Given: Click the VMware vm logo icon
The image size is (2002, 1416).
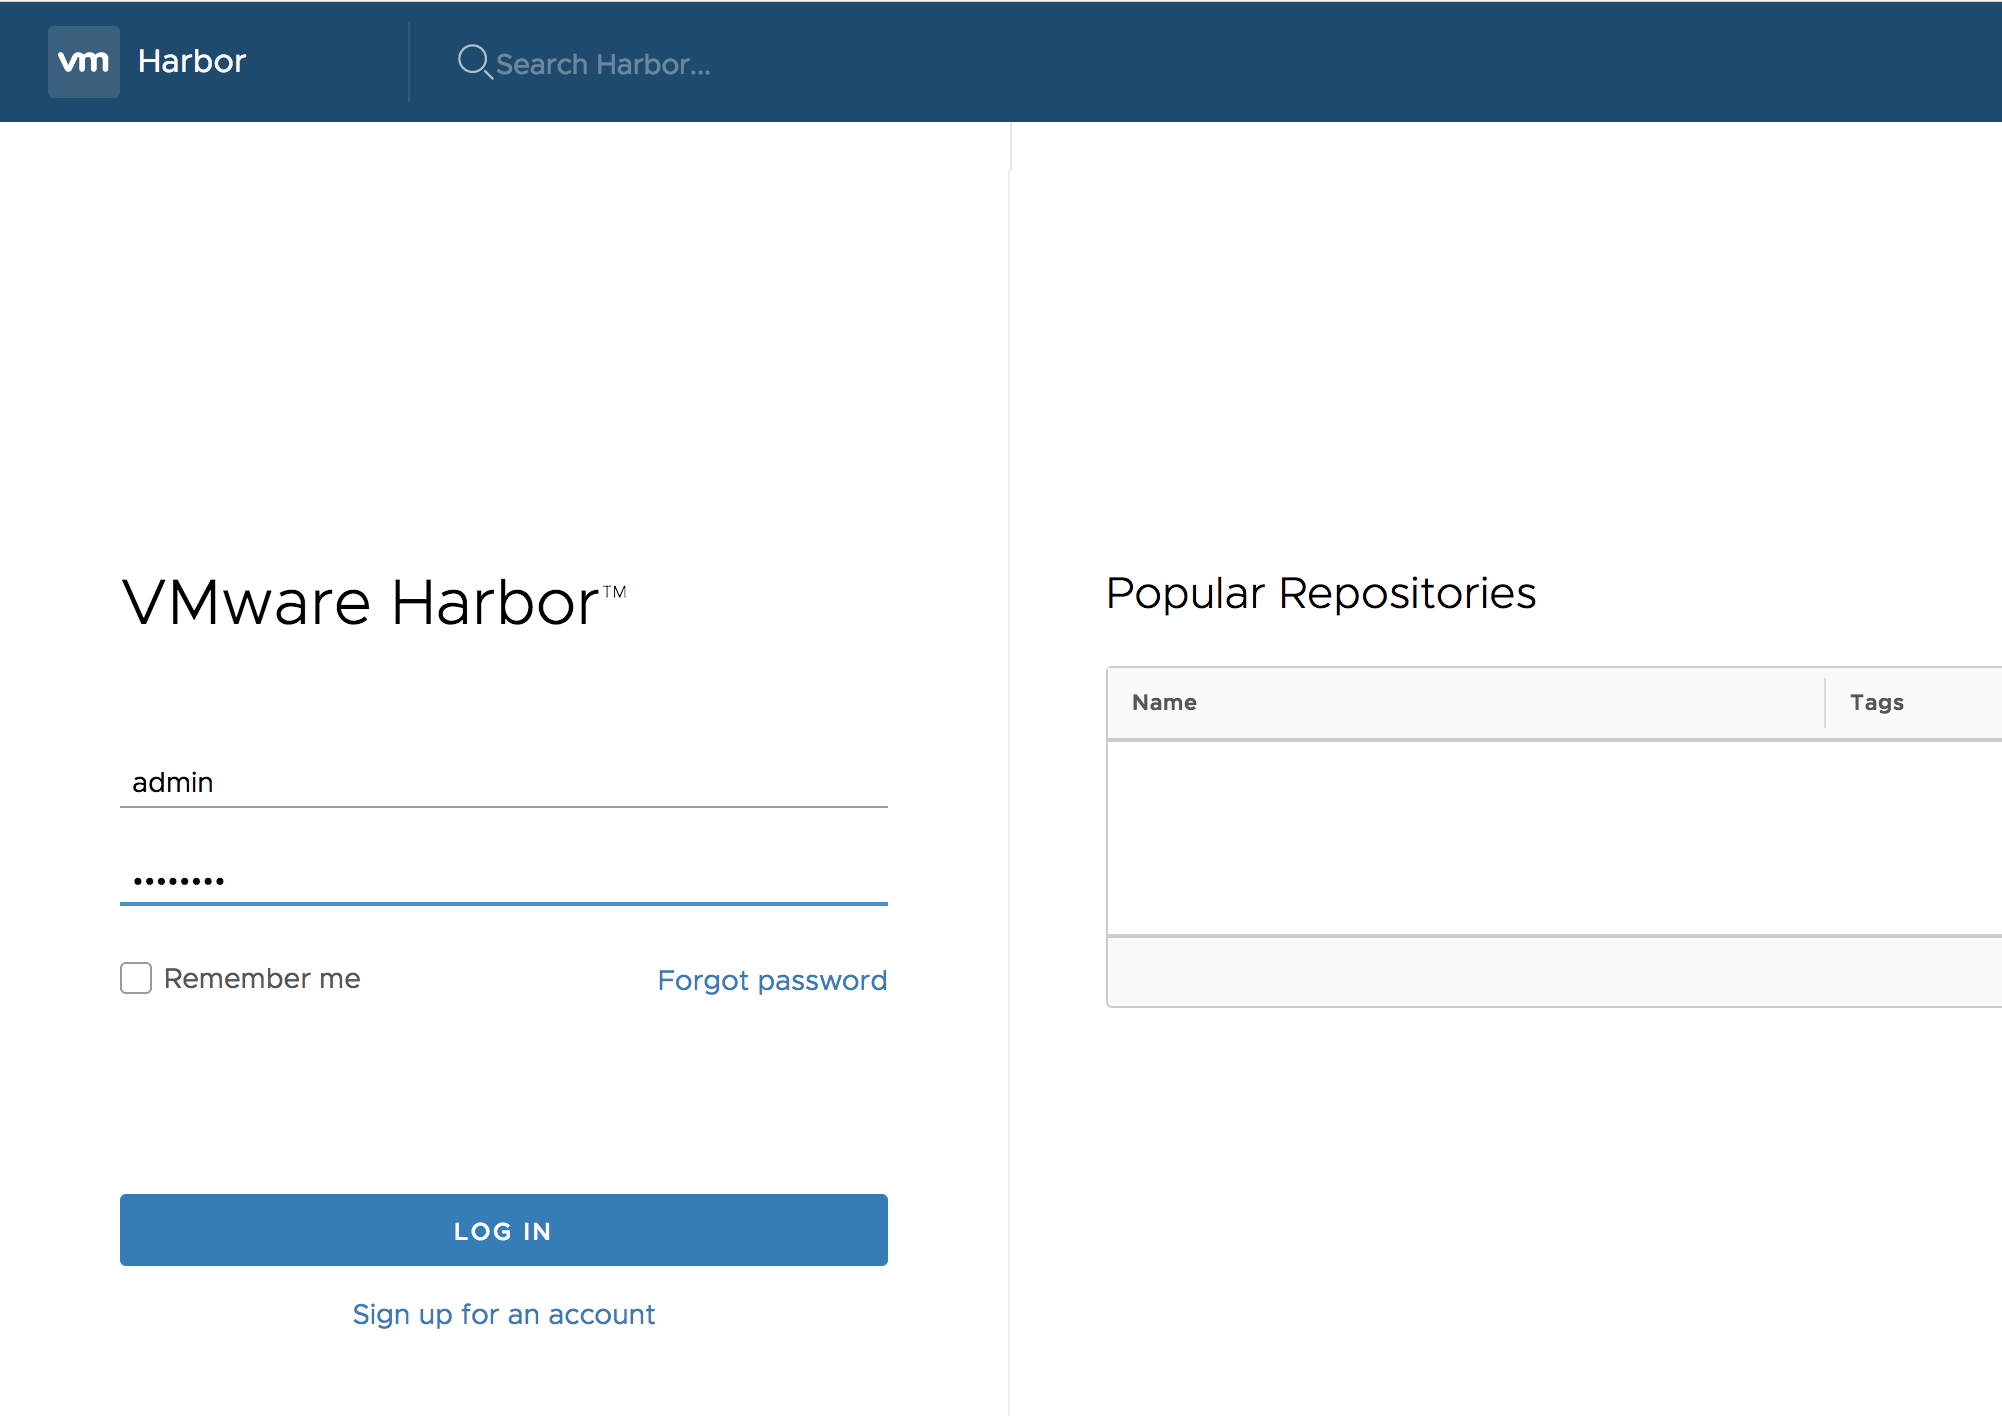Looking at the screenshot, I should click(x=84, y=62).
